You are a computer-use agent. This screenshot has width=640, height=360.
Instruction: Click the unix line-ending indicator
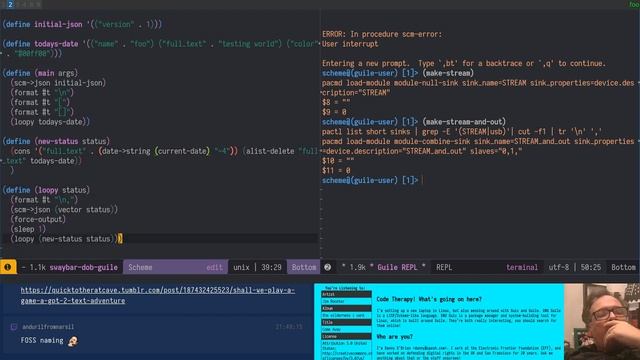point(241,267)
